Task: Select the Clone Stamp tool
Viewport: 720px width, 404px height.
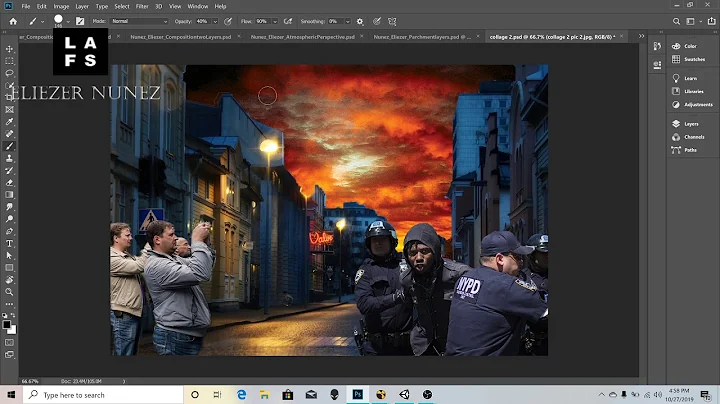Action: point(9,158)
